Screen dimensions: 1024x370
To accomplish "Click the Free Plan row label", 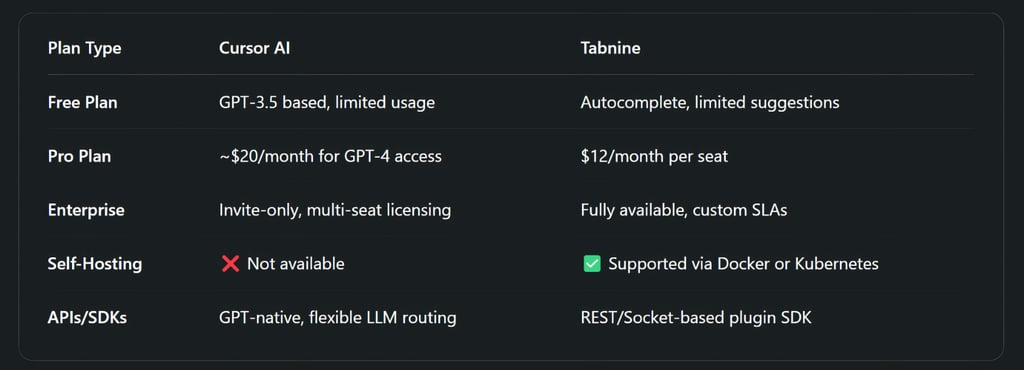I will [82, 102].
